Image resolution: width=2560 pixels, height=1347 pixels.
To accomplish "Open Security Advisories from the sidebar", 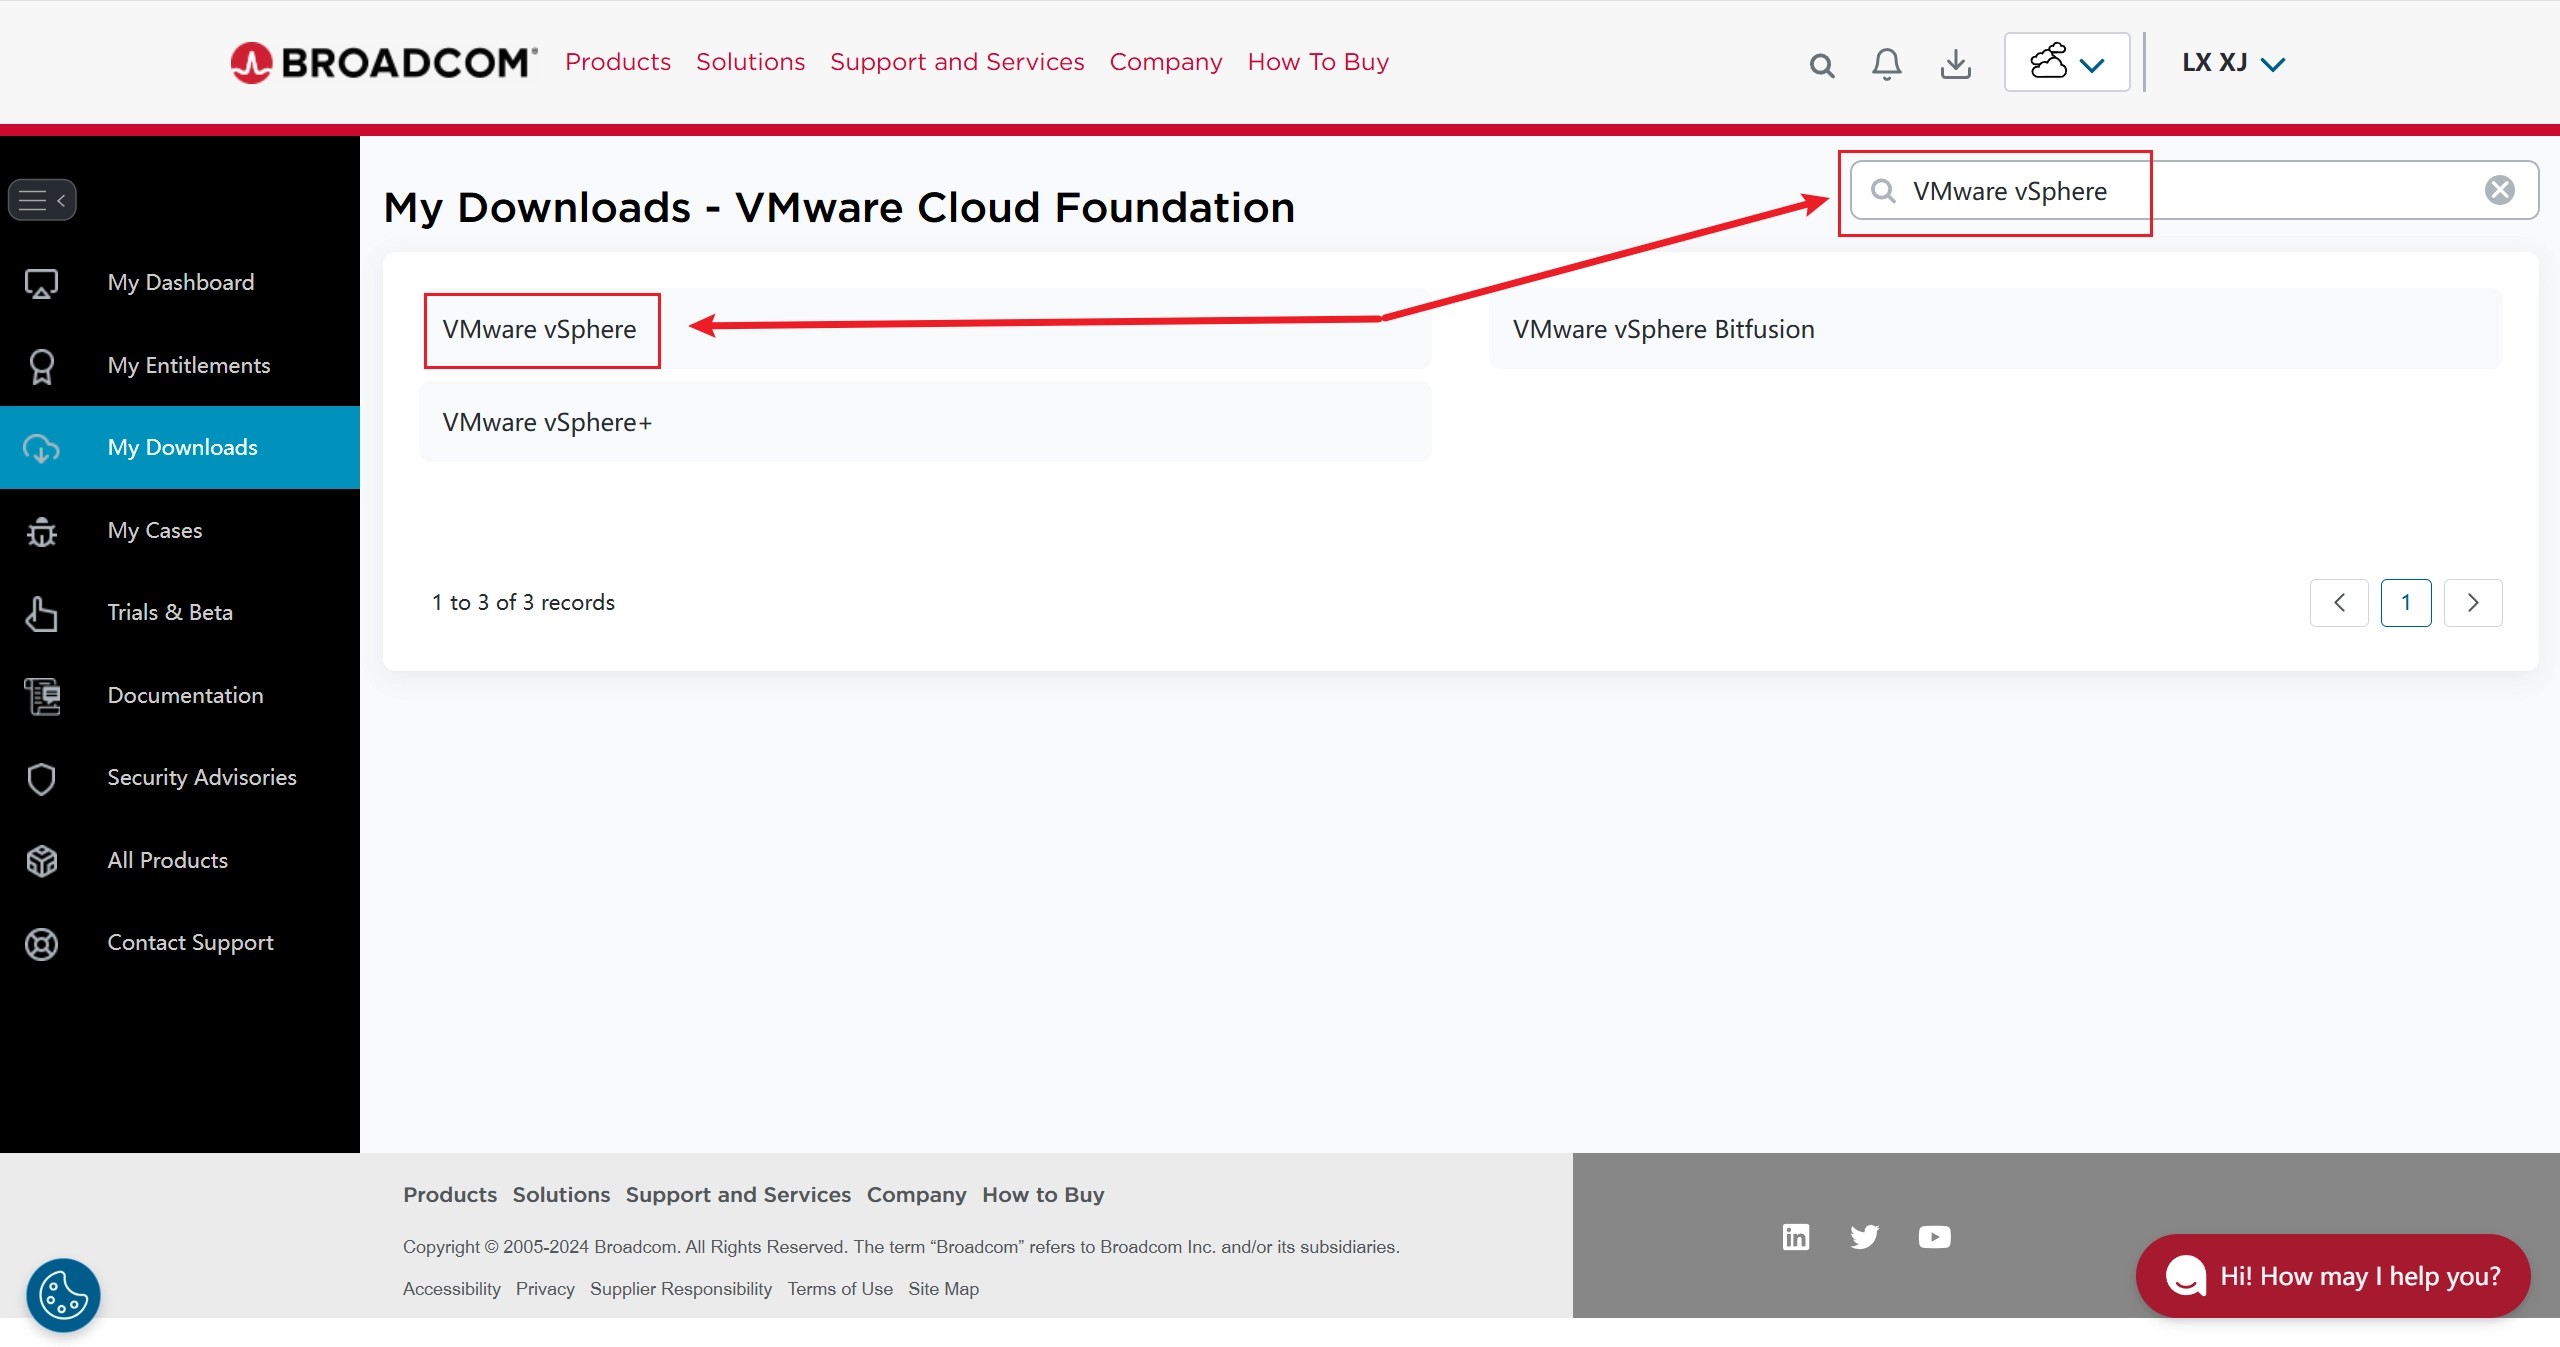I will [x=201, y=777].
